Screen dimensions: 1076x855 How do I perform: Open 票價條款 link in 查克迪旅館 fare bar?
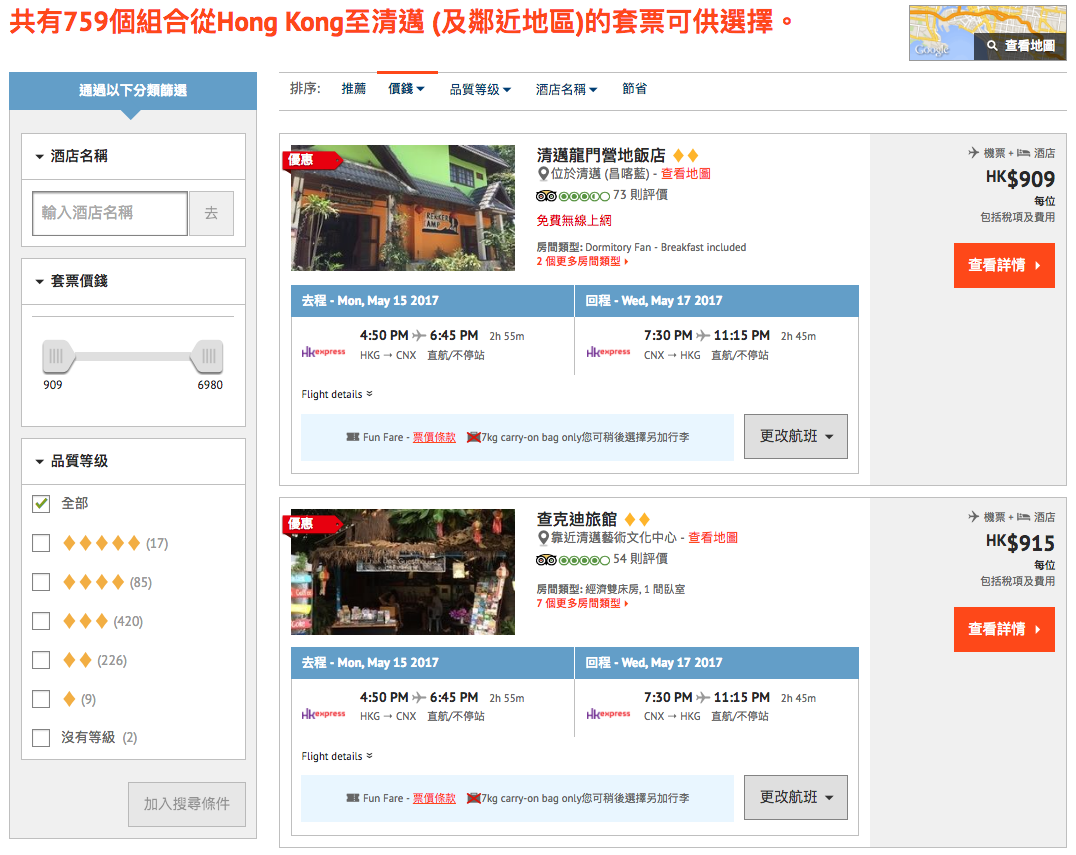pos(434,798)
